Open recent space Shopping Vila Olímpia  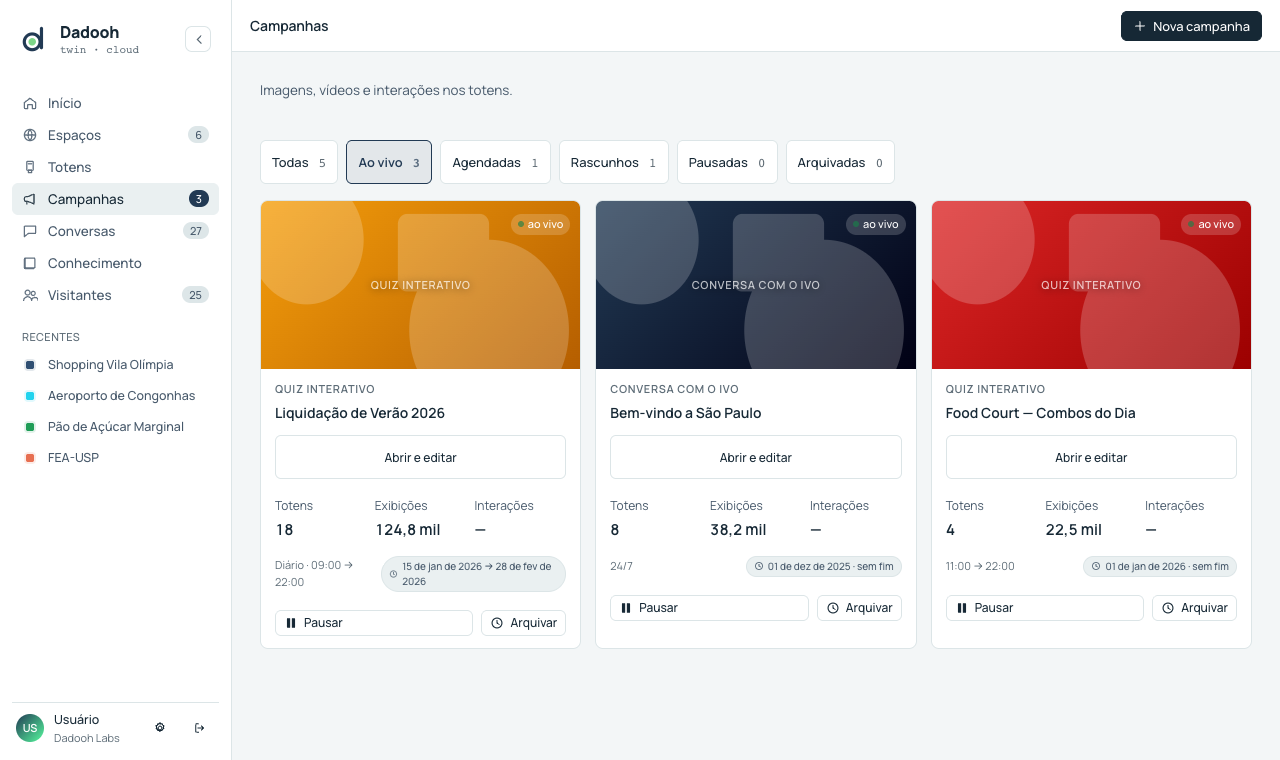115,365
